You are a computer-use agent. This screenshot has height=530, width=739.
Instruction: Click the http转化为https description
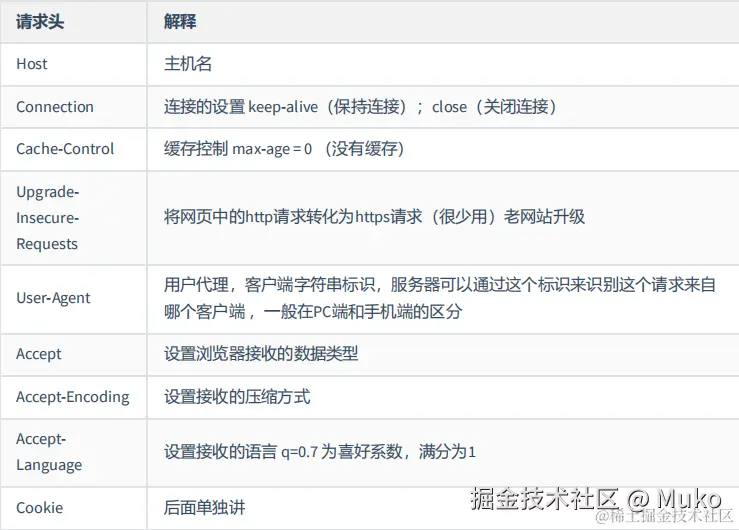[x=374, y=217]
